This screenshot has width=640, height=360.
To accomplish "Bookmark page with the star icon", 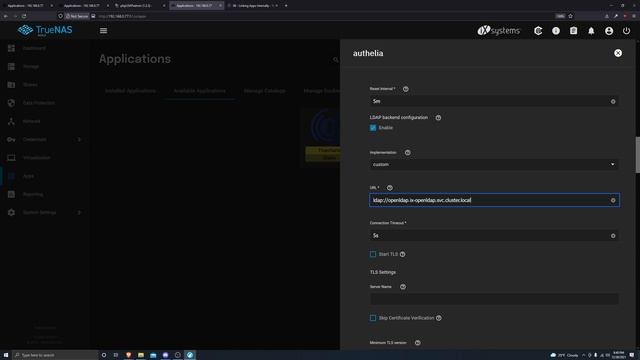I will click(571, 16).
